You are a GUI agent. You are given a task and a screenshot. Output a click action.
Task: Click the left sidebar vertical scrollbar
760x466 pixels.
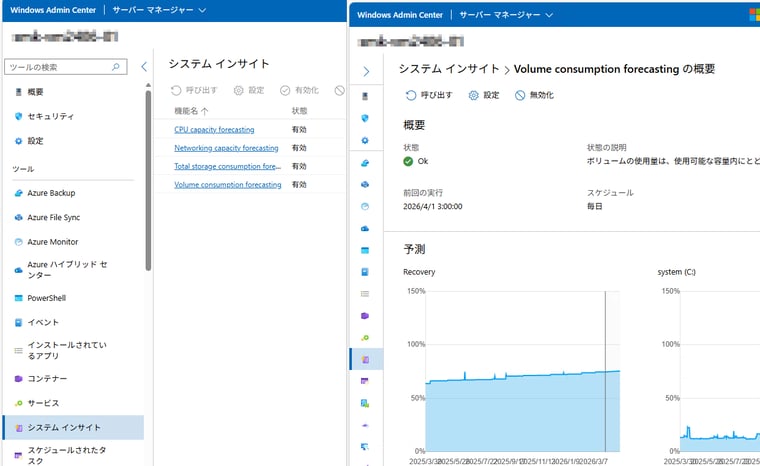tap(148, 179)
